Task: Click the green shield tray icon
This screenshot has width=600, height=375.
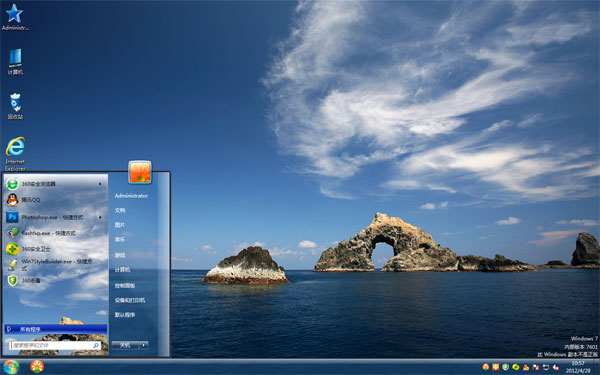Action: click(x=505, y=367)
